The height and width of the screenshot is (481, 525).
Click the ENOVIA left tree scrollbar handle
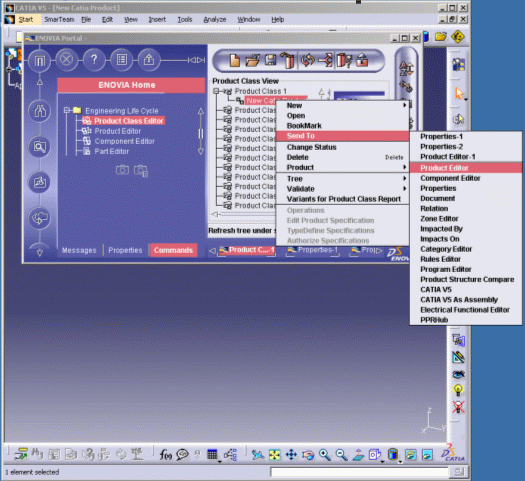(201, 134)
